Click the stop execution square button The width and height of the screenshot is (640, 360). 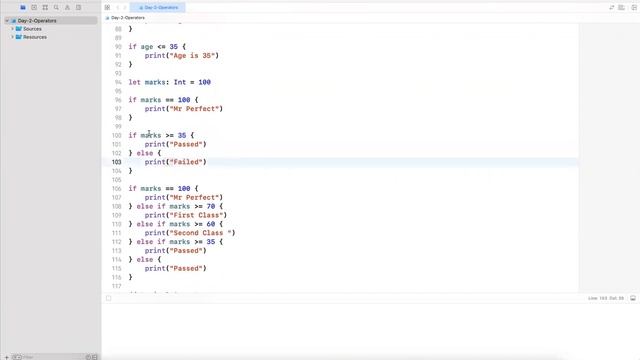pyautogui.click(x=109, y=298)
